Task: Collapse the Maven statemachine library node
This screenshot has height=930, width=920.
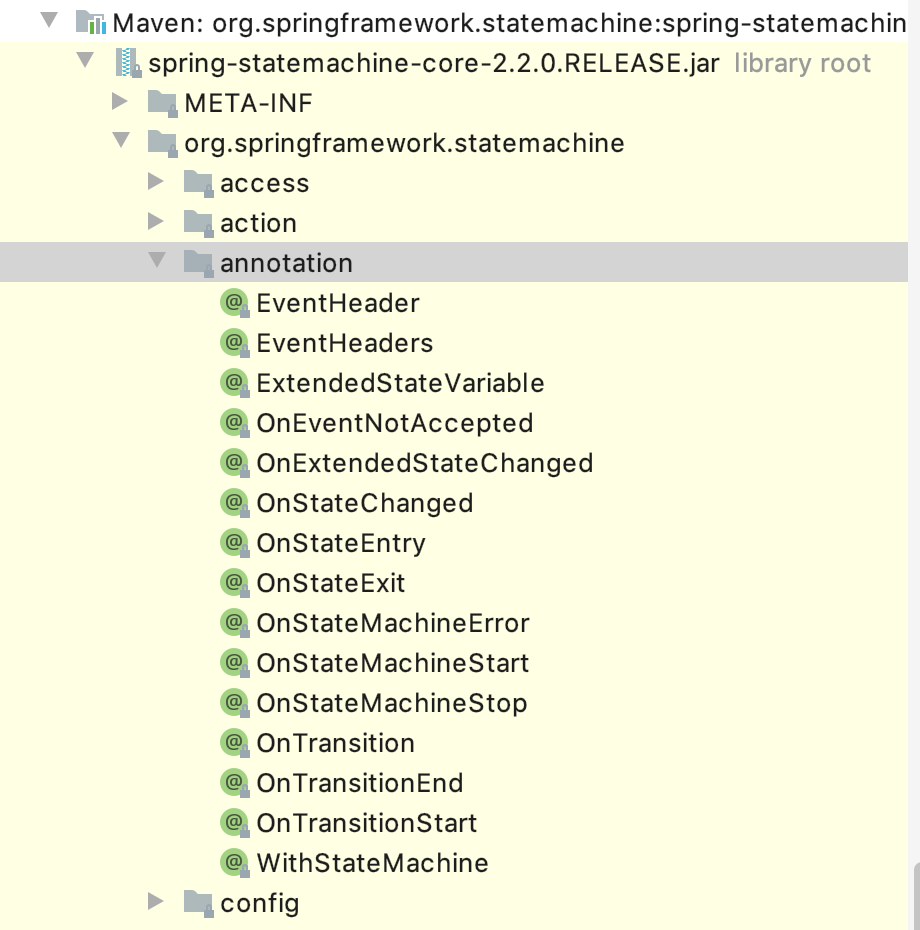Action: click(49, 20)
